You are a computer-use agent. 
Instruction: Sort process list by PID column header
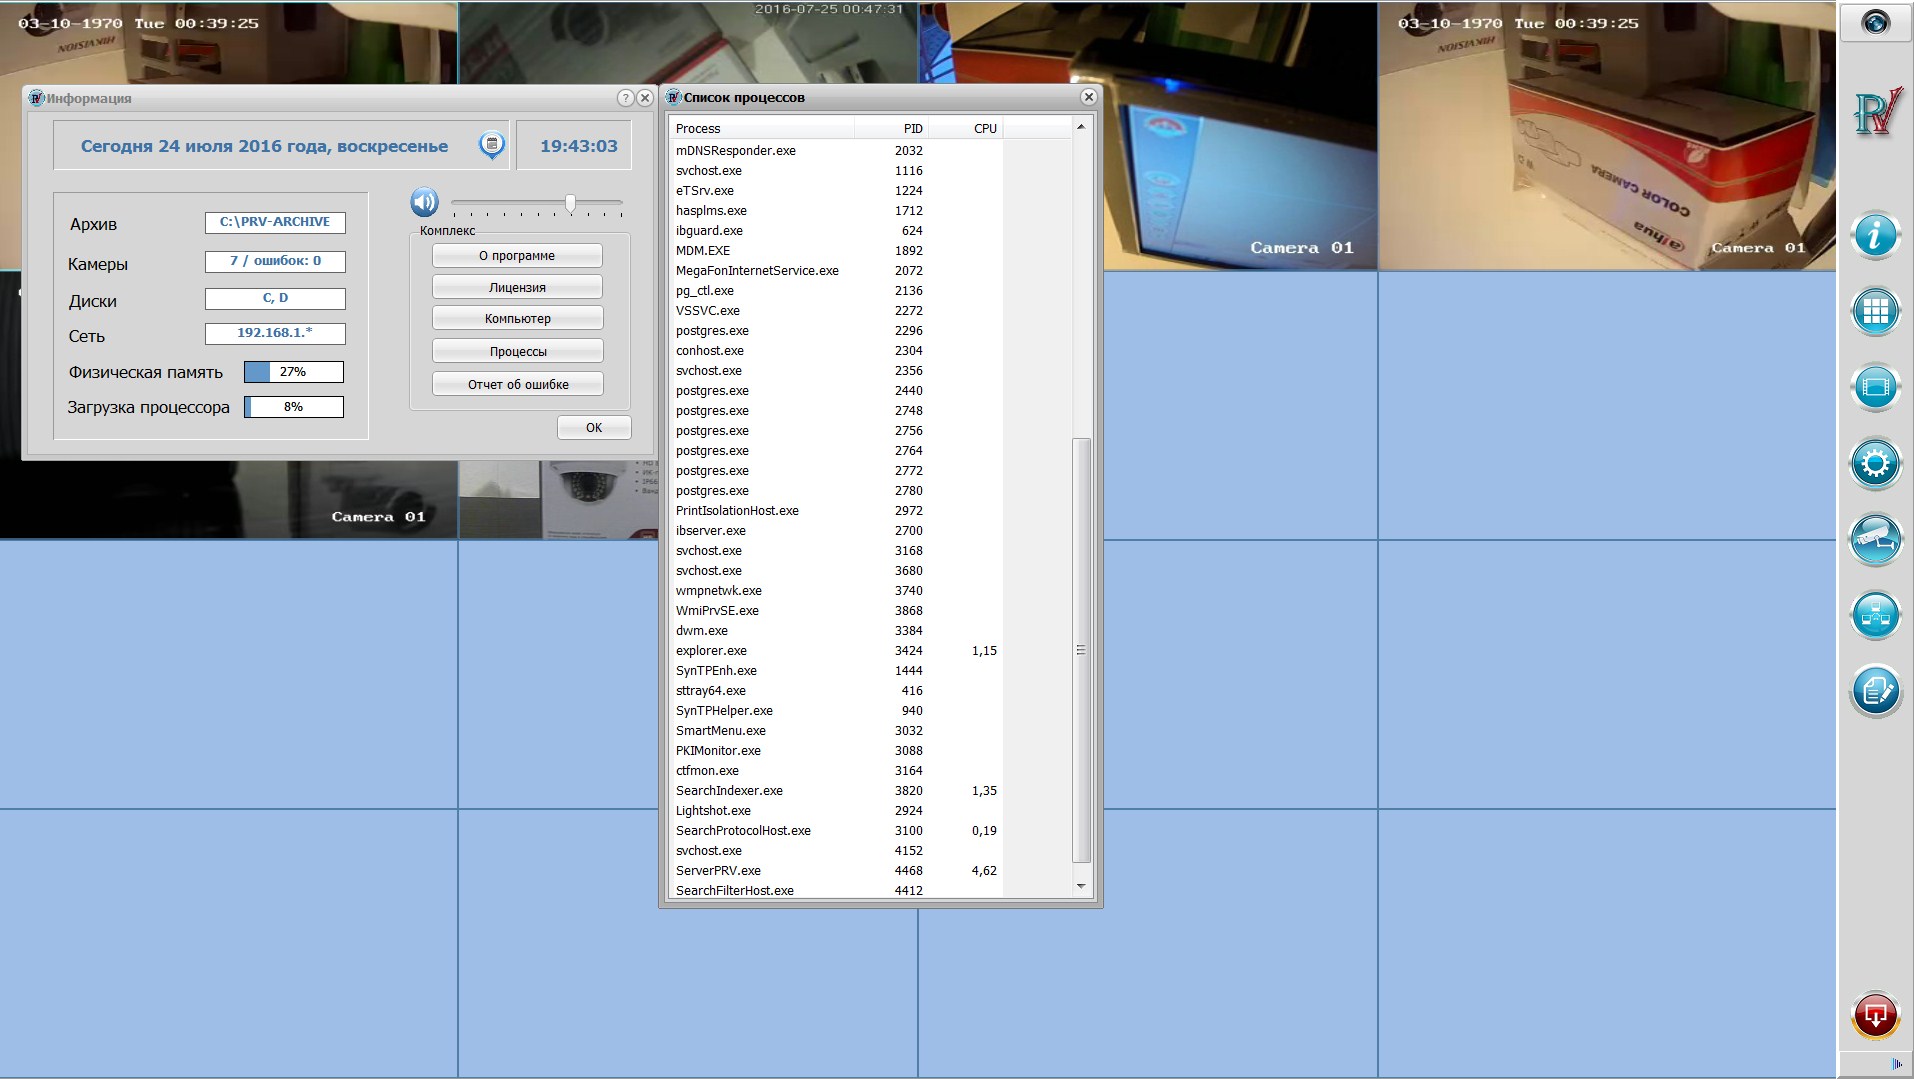pyautogui.click(x=891, y=128)
